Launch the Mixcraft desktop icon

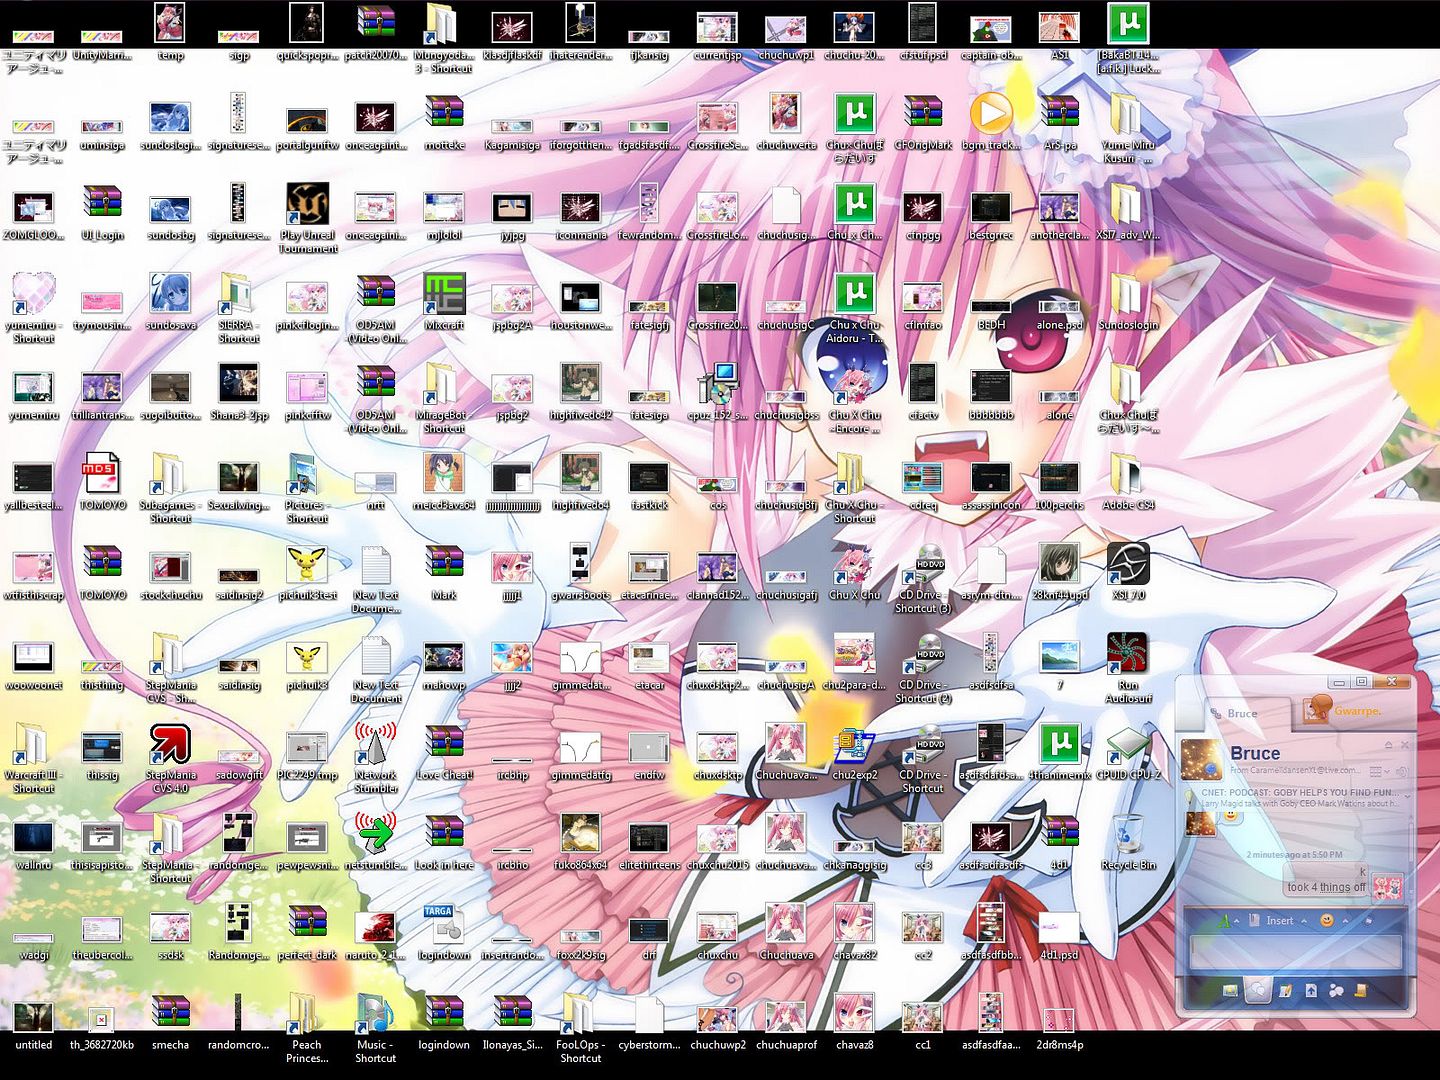point(444,294)
